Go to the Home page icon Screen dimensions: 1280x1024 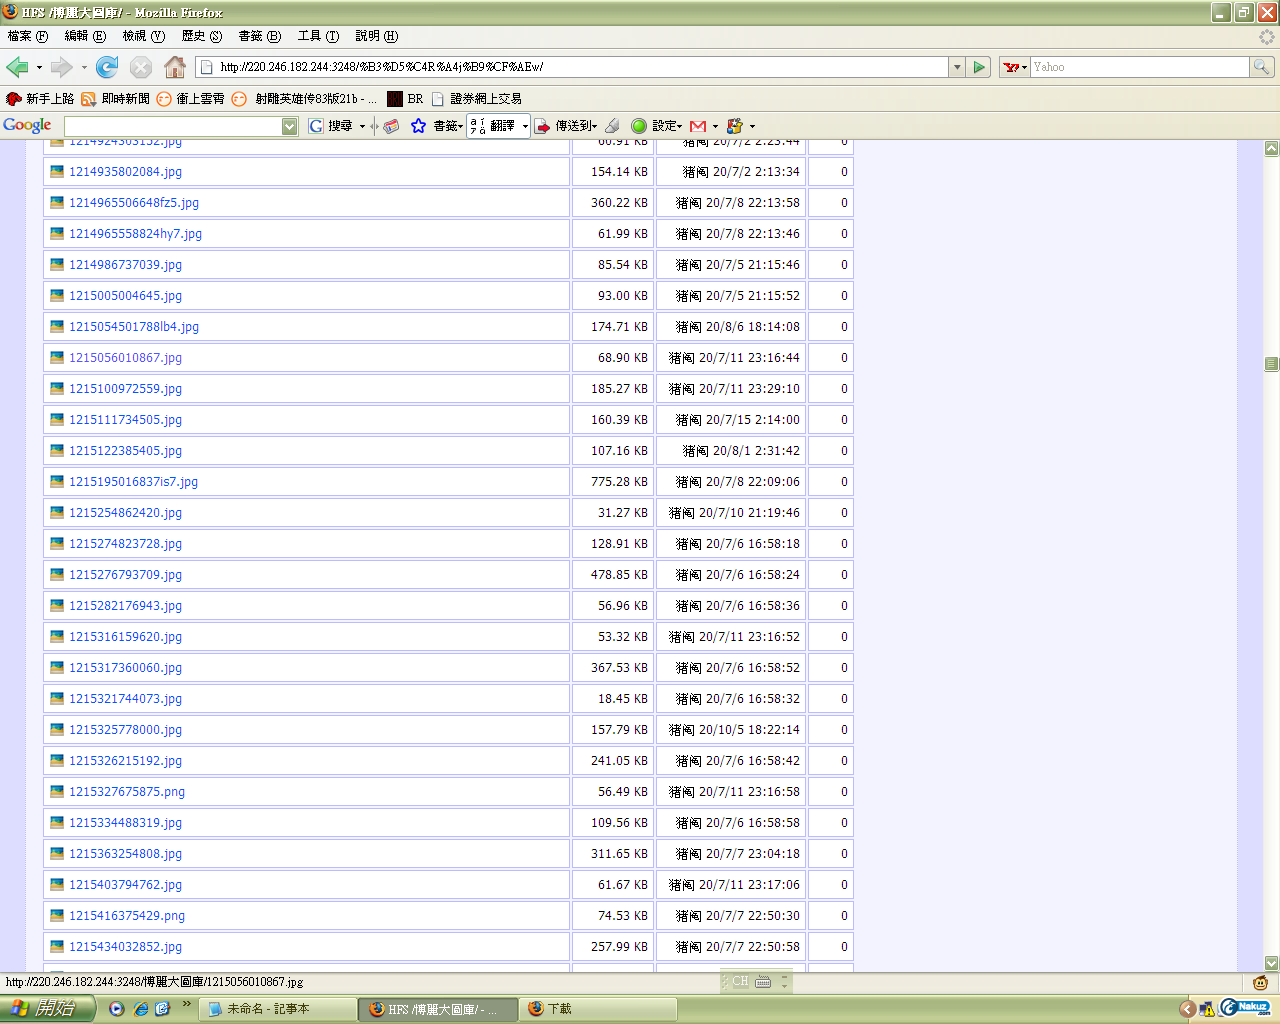175,67
